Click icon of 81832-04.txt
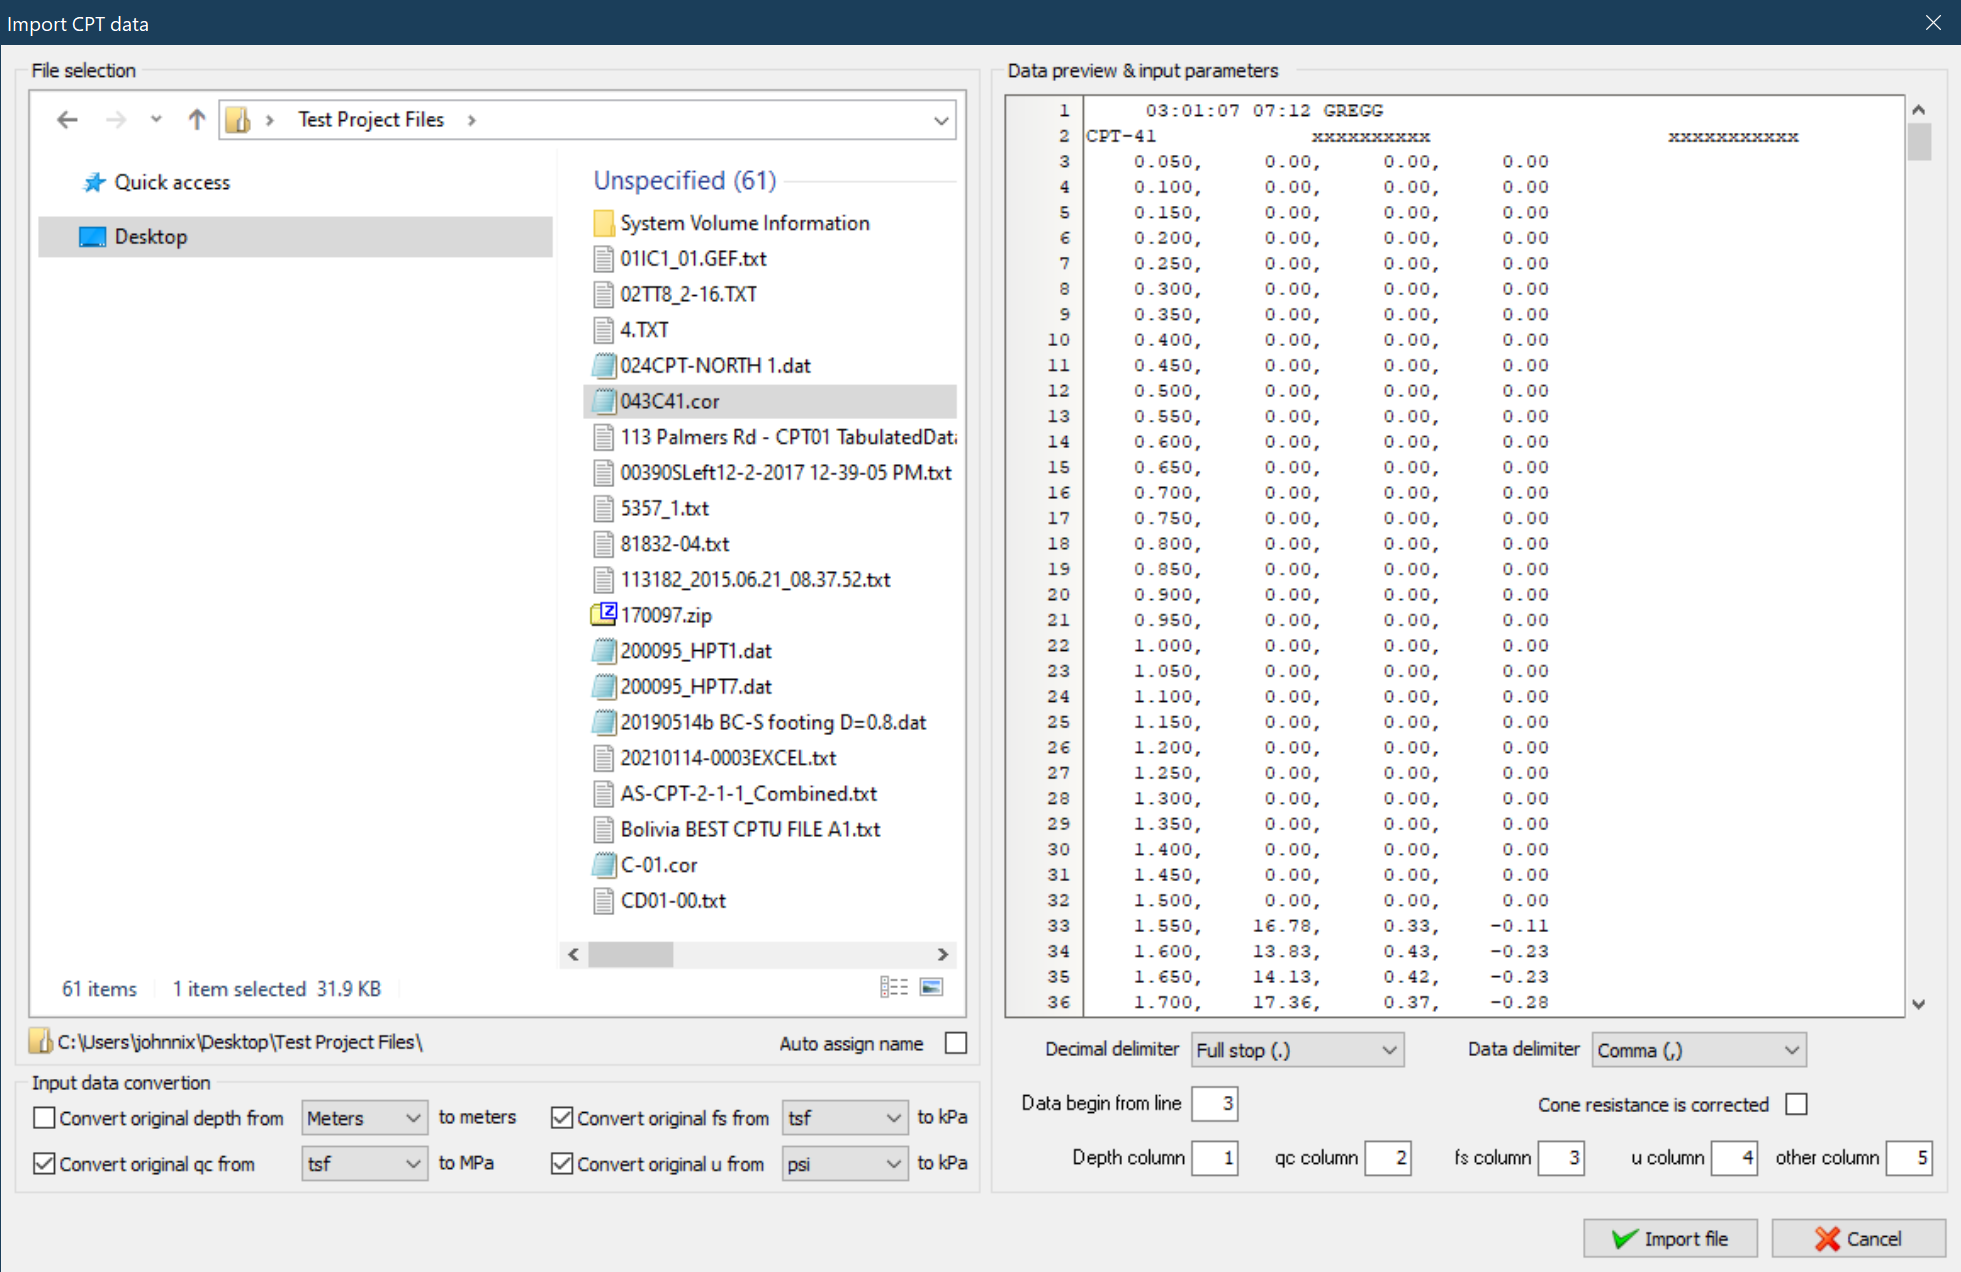Screen dimensions: 1961x1272 603,544
